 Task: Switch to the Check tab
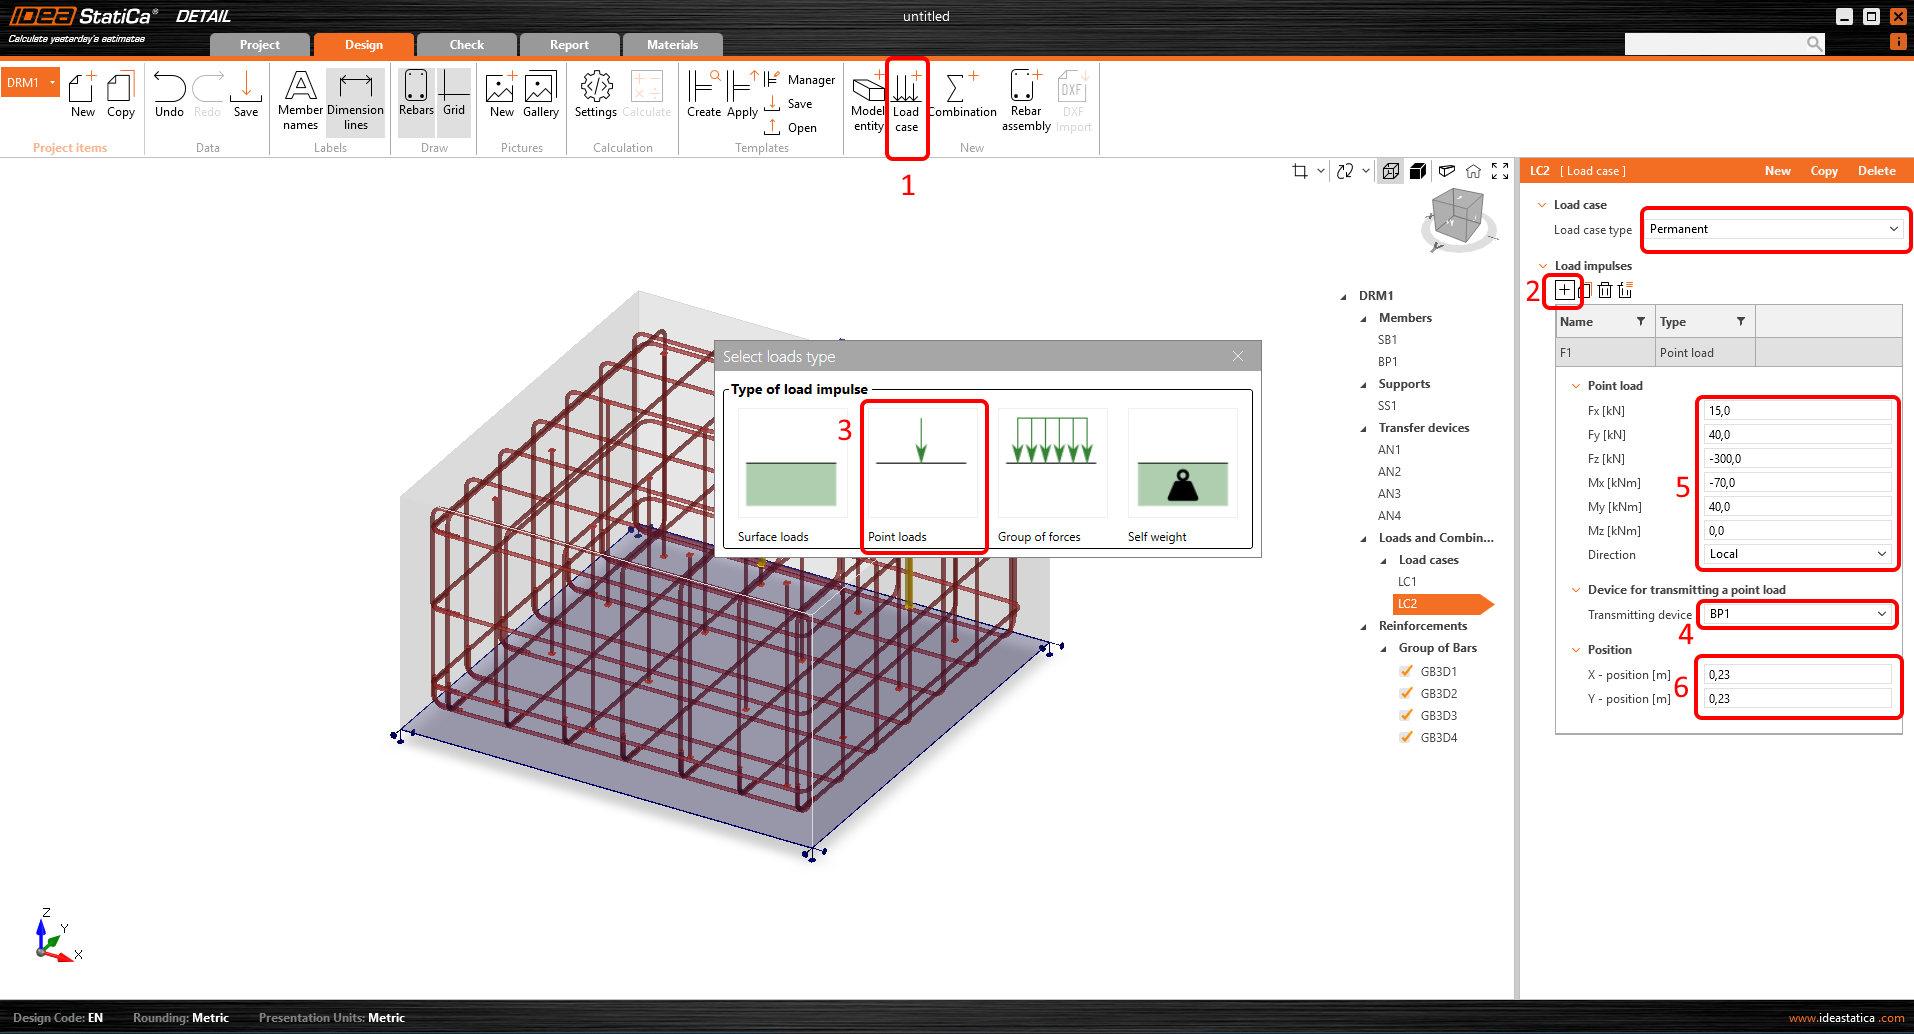pos(466,45)
